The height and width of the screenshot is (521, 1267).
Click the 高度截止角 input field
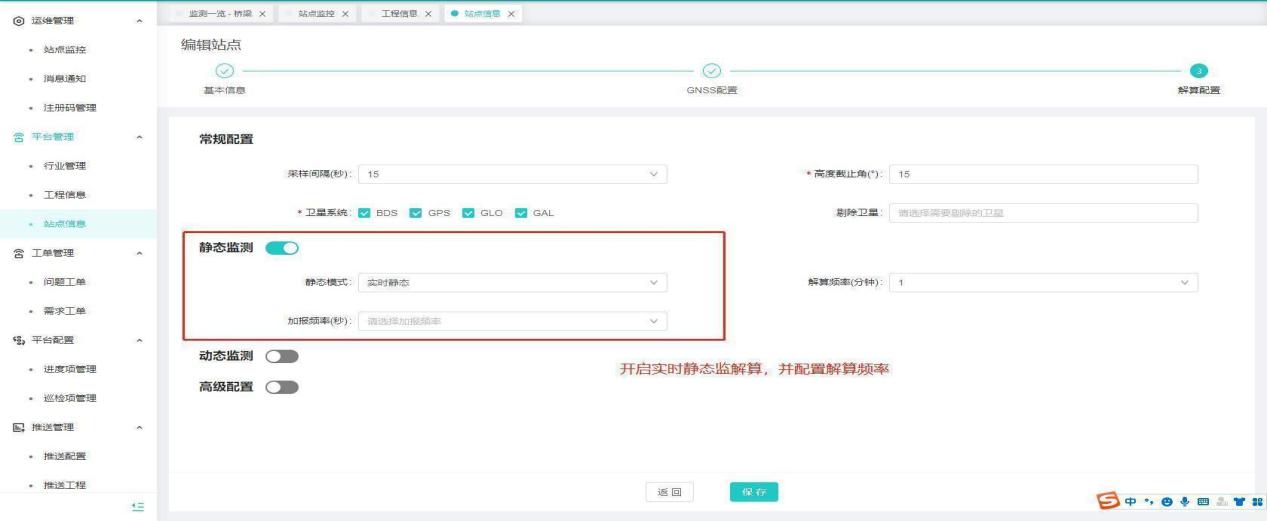(x=1043, y=175)
